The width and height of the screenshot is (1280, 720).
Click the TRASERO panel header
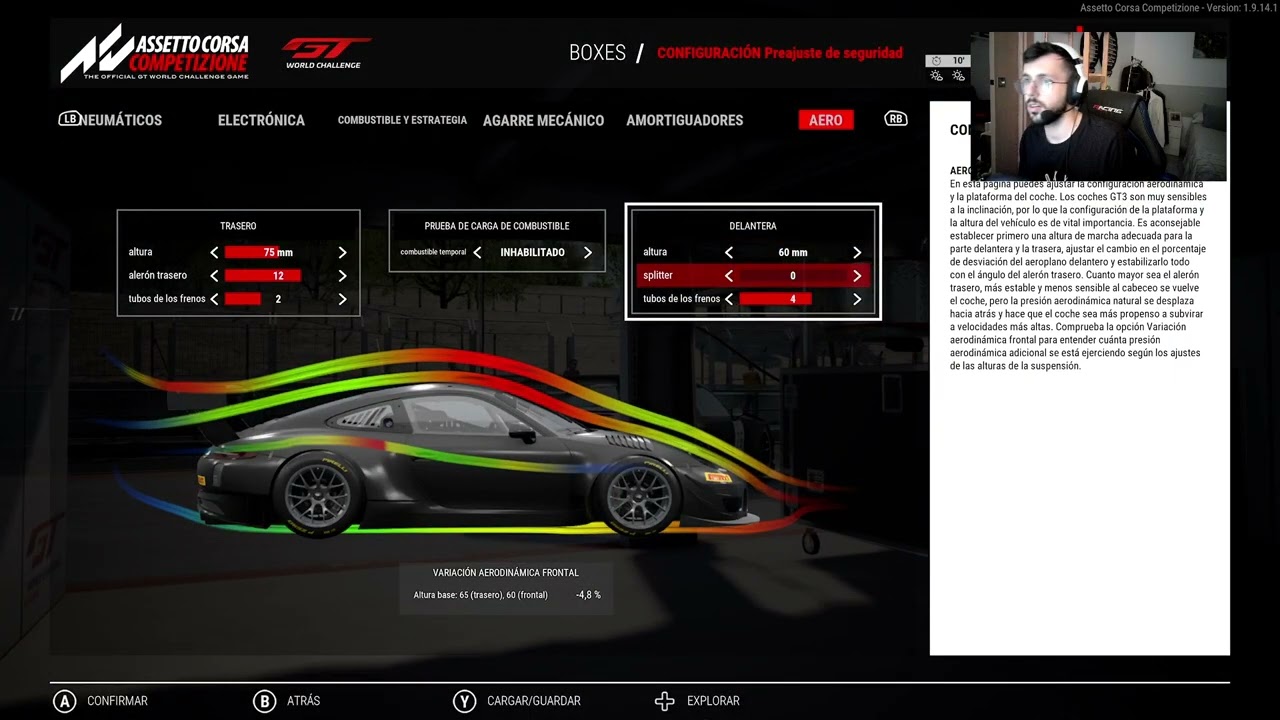pos(238,227)
